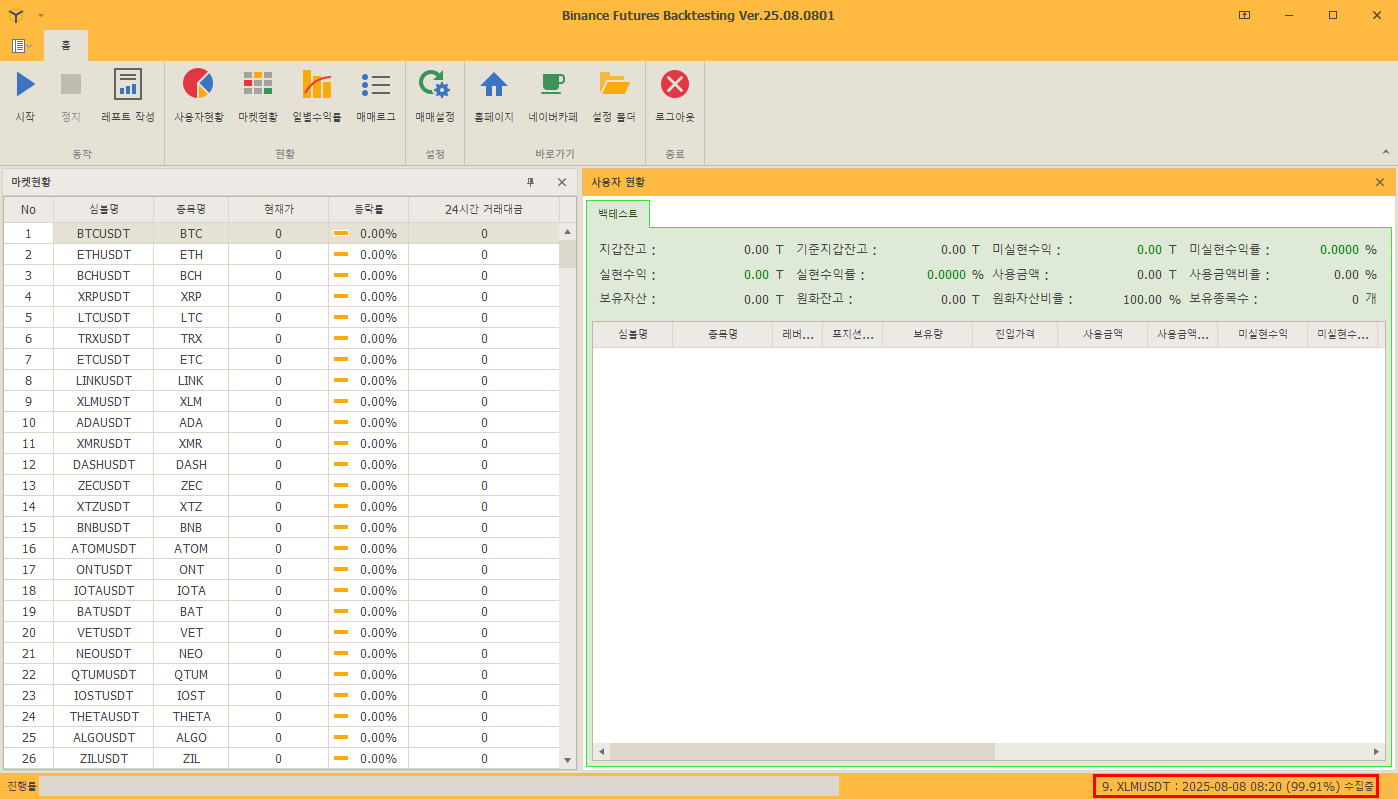Screen dimensions: 1398x799
Task: Close the 마켓현황 panel
Action: coord(562,182)
